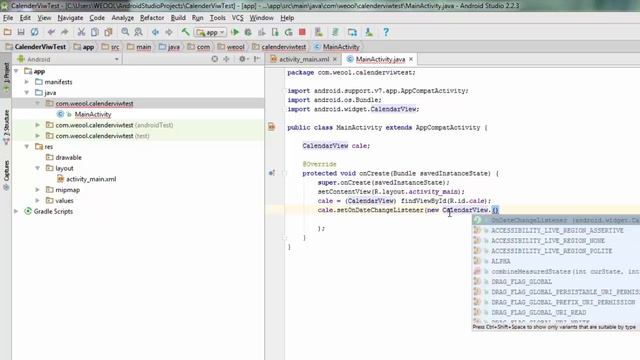Open the app run configuration dropdown
Screen dimensions: 640x360
210,32
